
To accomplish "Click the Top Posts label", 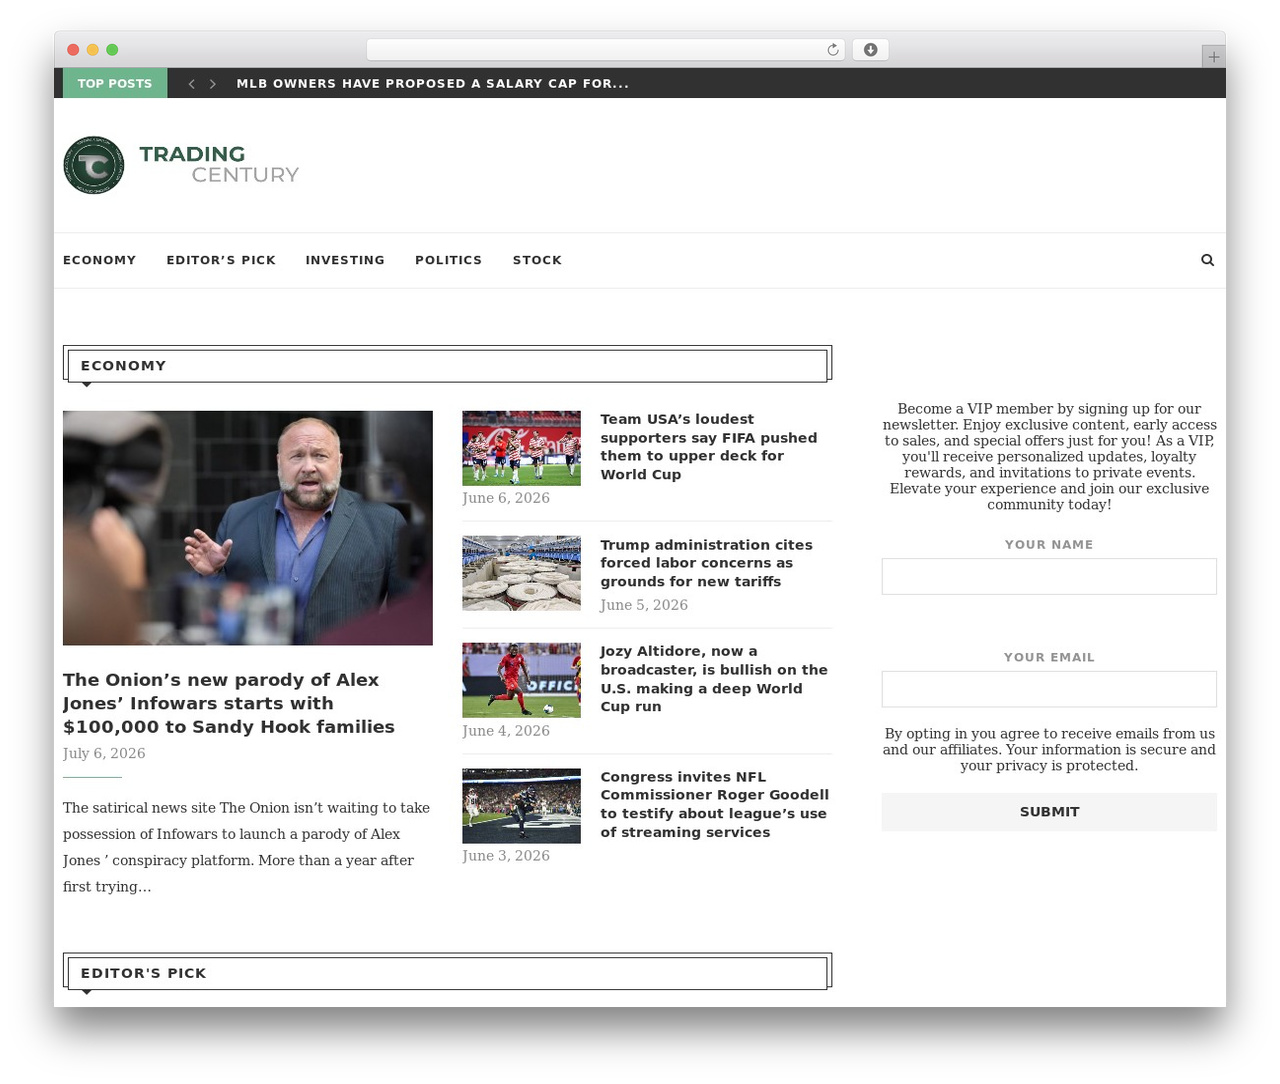I will click(115, 84).
